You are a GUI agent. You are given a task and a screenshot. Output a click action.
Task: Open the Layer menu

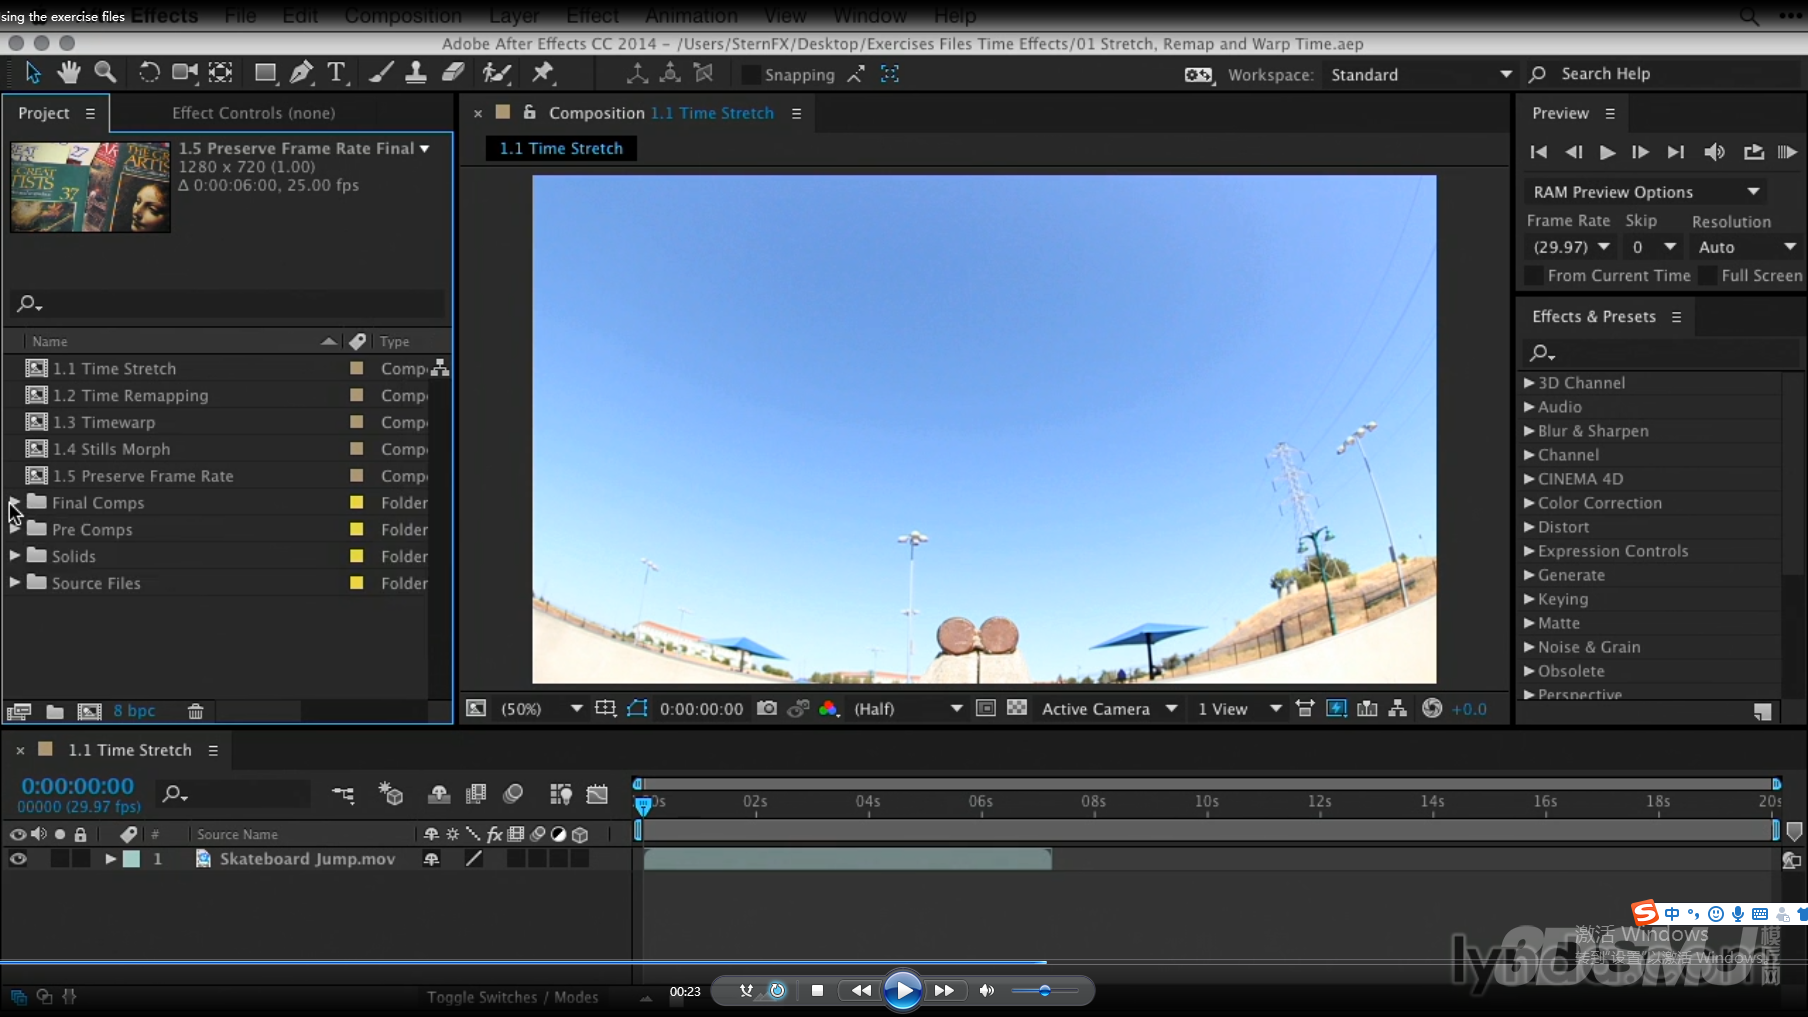click(x=514, y=16)
